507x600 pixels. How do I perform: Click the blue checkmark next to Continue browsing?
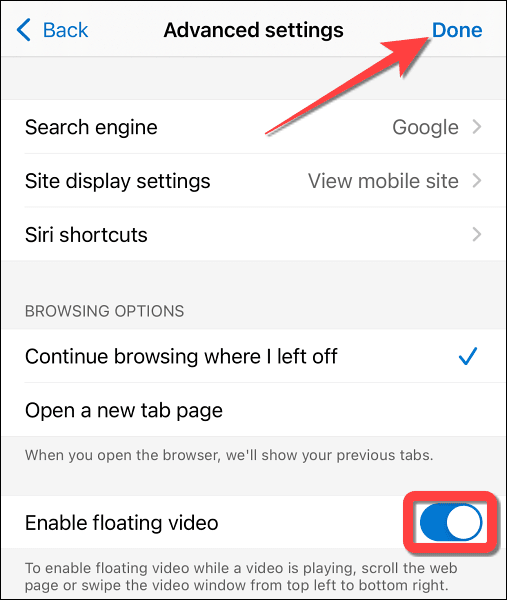[468, 356]
